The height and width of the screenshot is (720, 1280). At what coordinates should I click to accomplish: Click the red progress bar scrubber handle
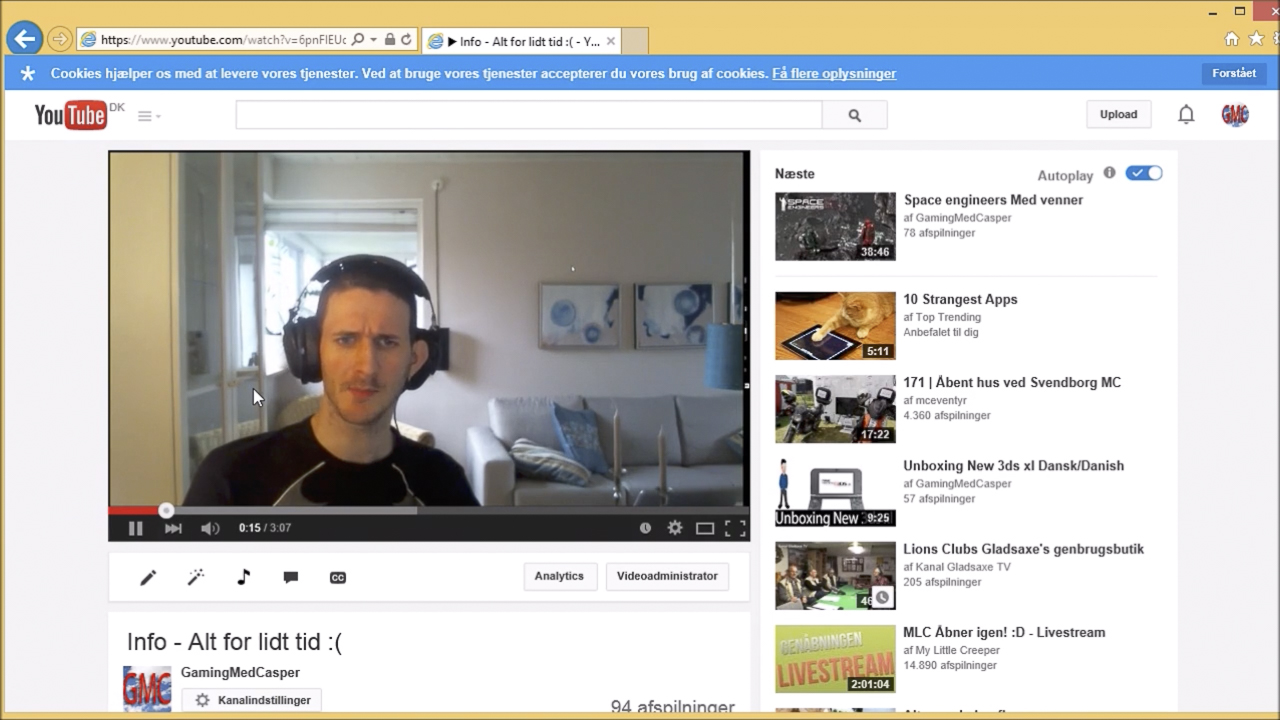click(166, 510)
